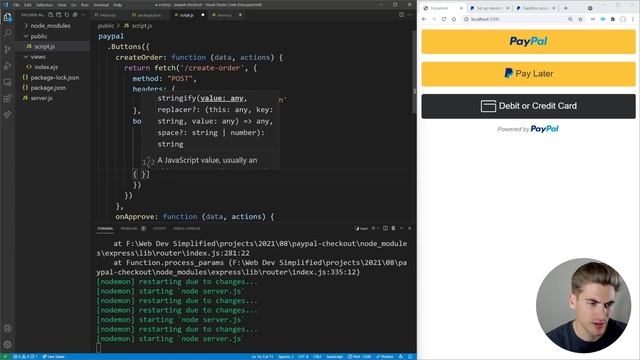Click Live Share in status bar
This screenshot has height=360, width=640.
click(53, 357)
